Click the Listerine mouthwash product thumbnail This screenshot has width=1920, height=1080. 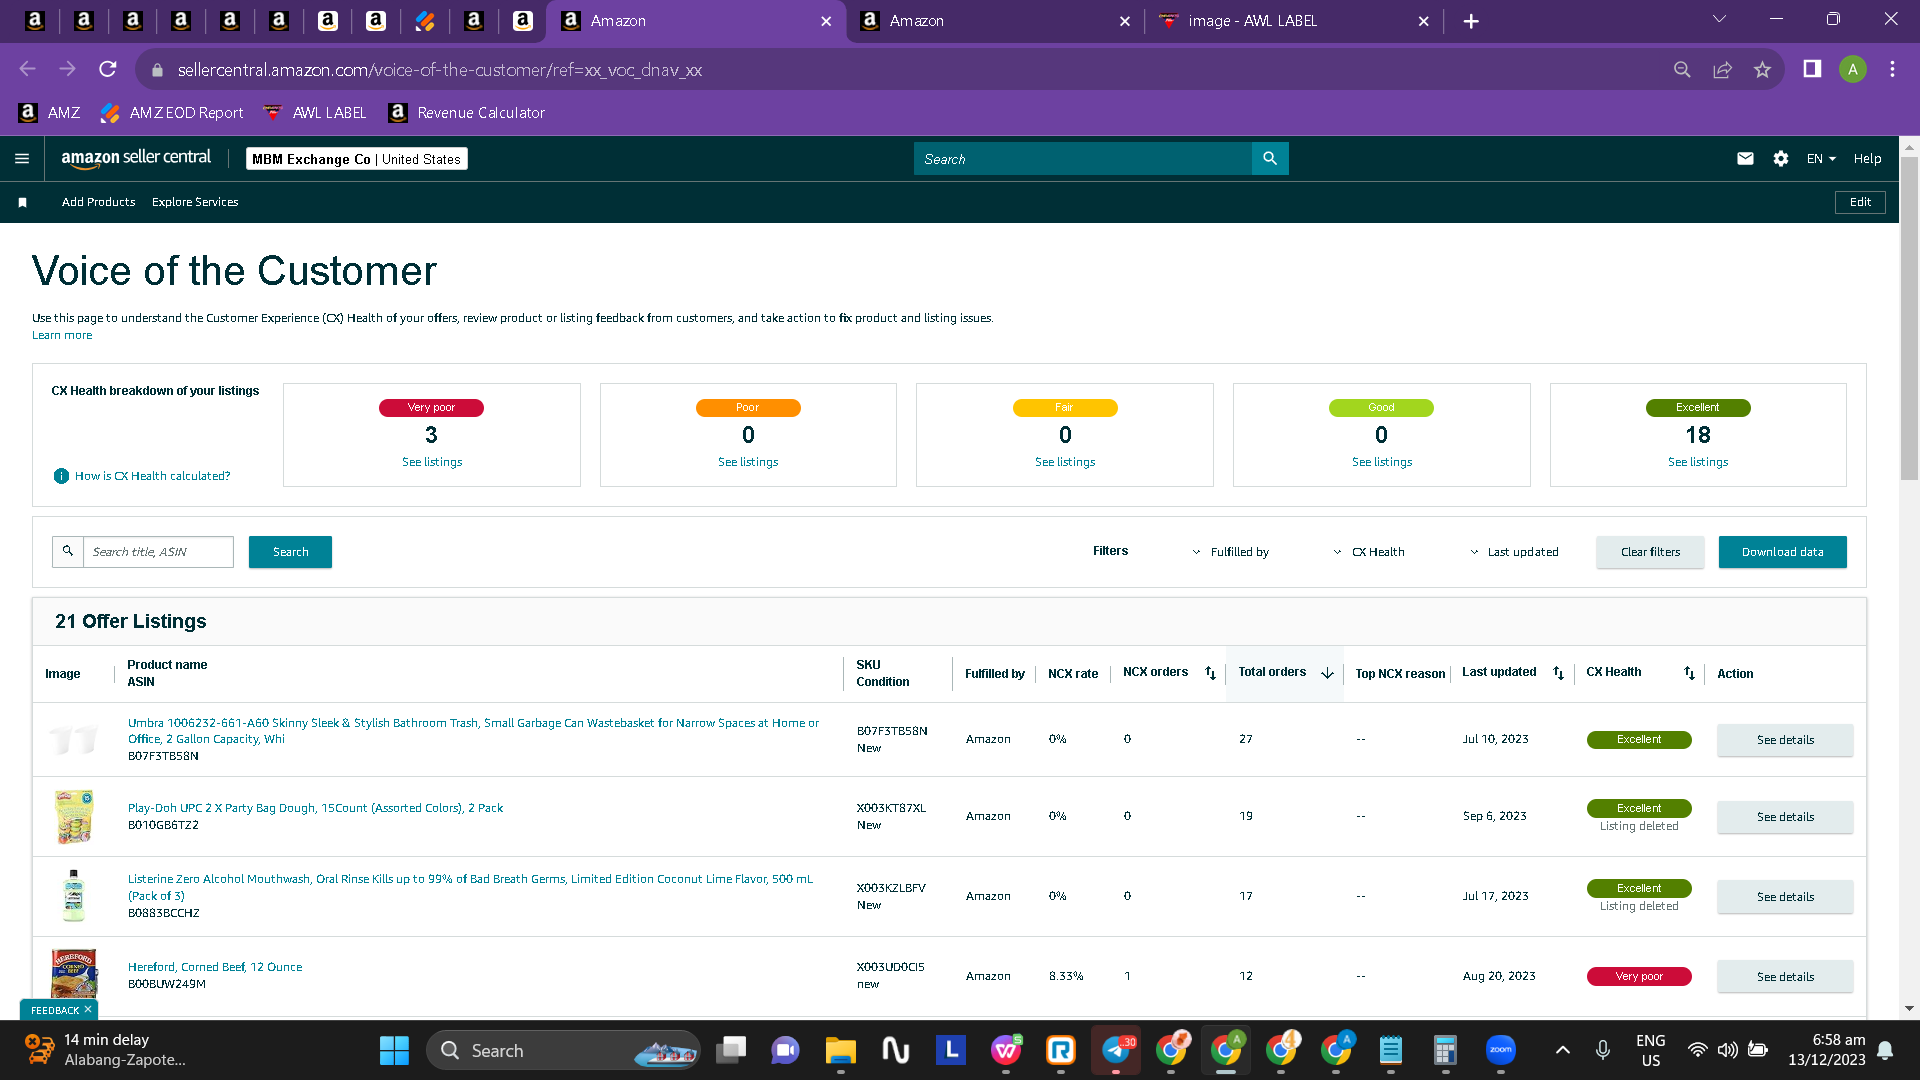pos(73,895)
